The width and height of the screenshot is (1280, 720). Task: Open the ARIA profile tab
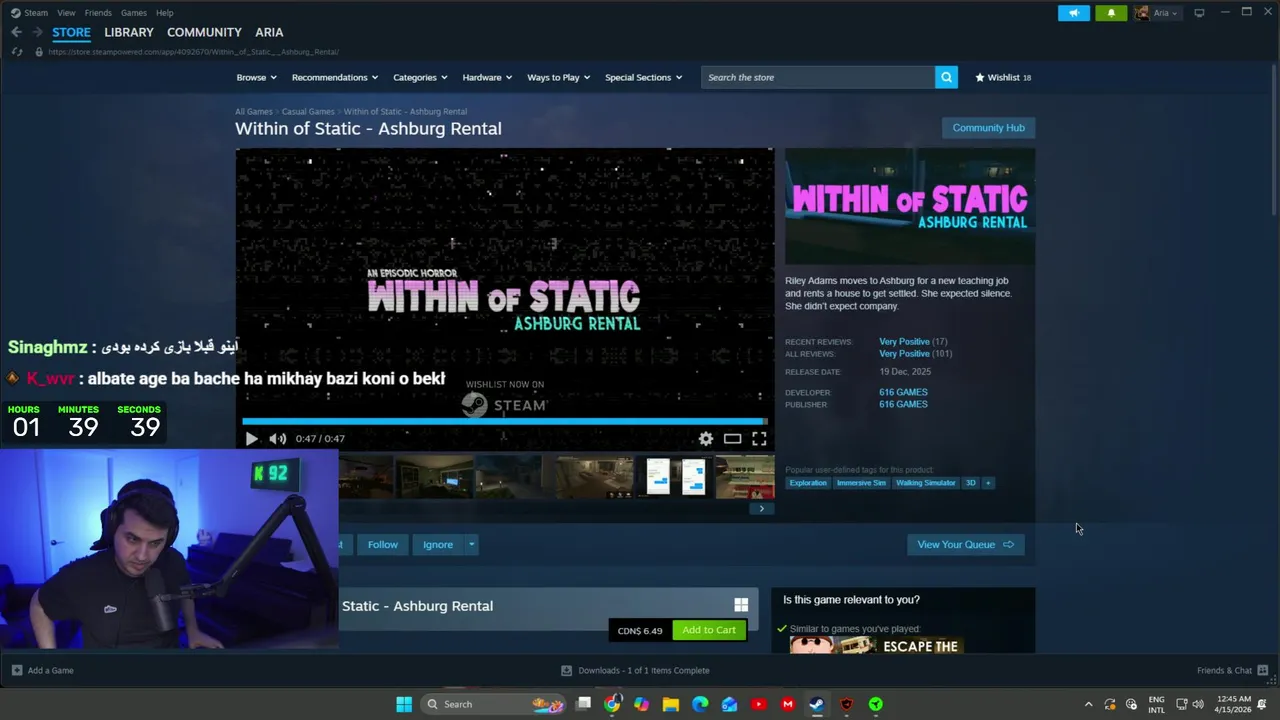269,32
